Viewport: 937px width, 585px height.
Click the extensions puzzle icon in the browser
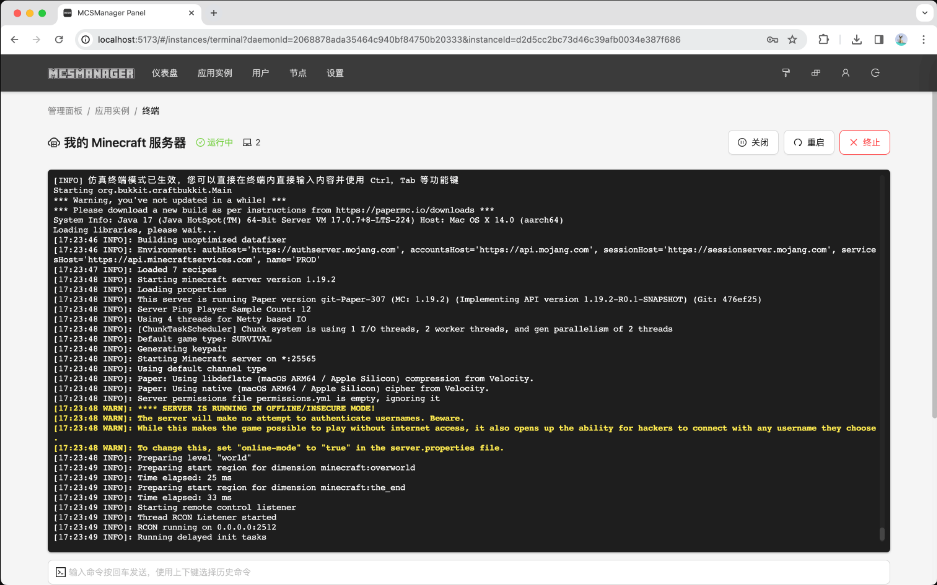click(822, 41)
